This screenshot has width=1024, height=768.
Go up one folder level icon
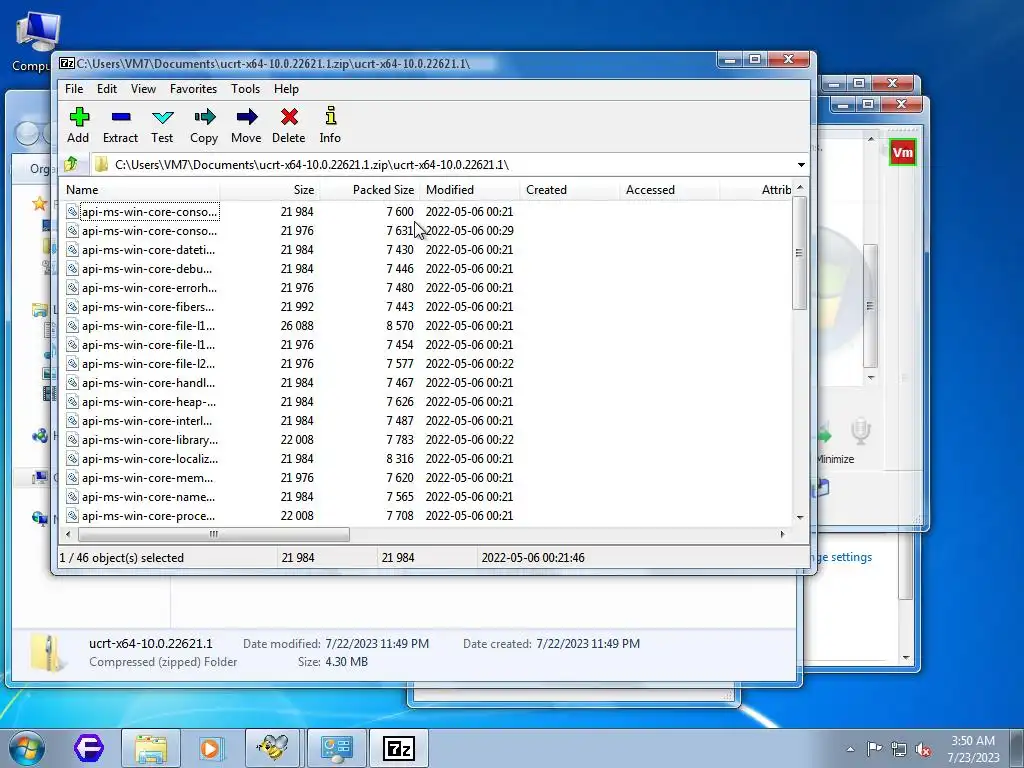coord(71,164)
